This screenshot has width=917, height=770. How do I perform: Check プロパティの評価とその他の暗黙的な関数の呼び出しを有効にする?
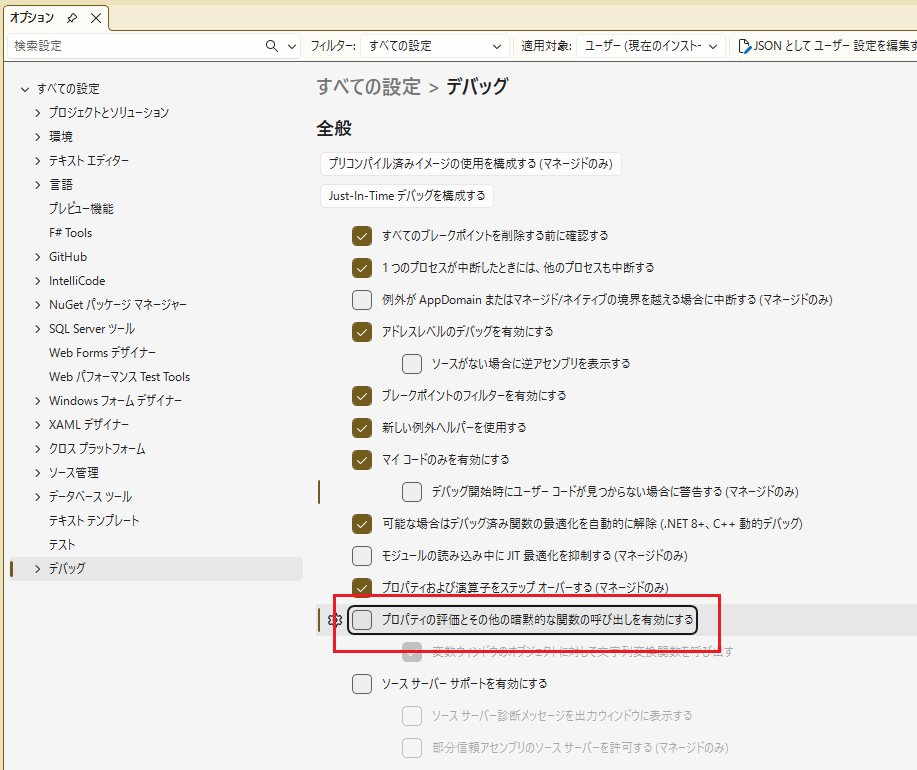pos(362,620)
